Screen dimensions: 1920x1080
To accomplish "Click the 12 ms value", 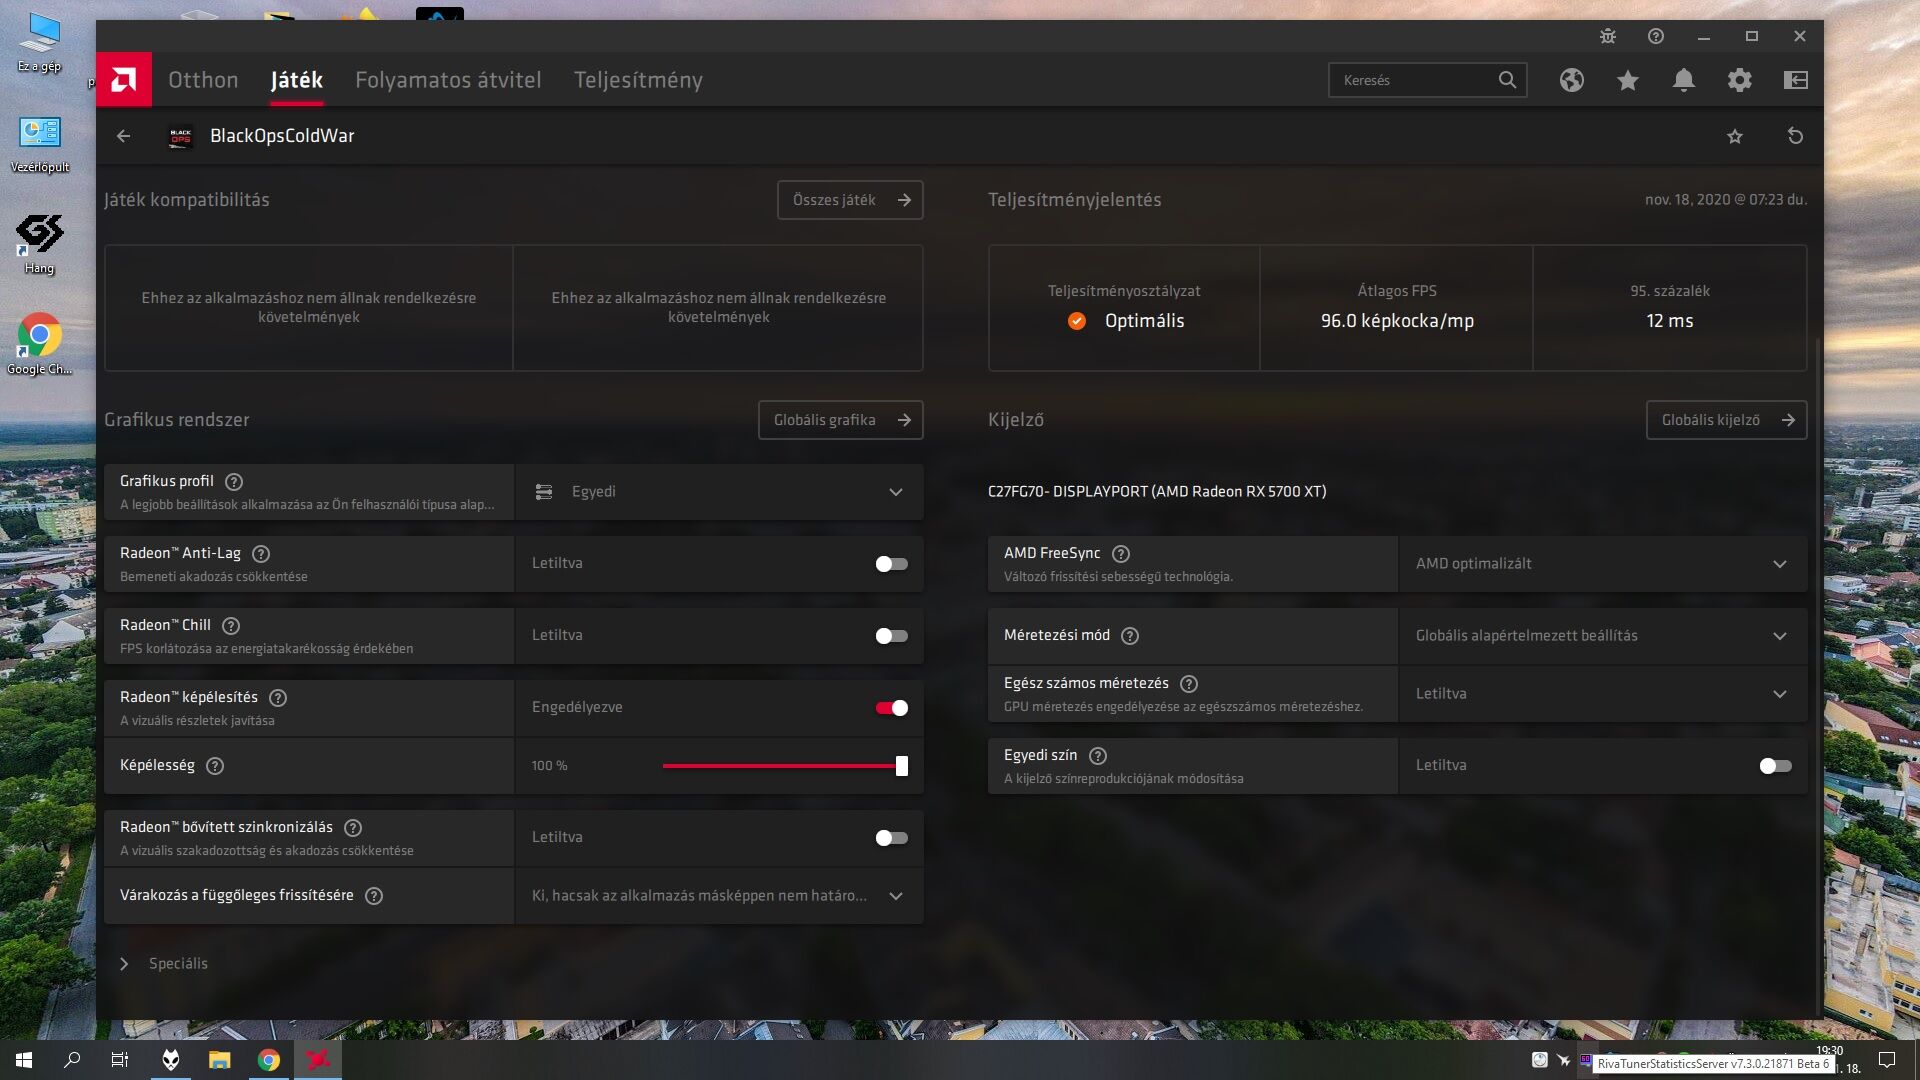I will (x=1670, y=321).
